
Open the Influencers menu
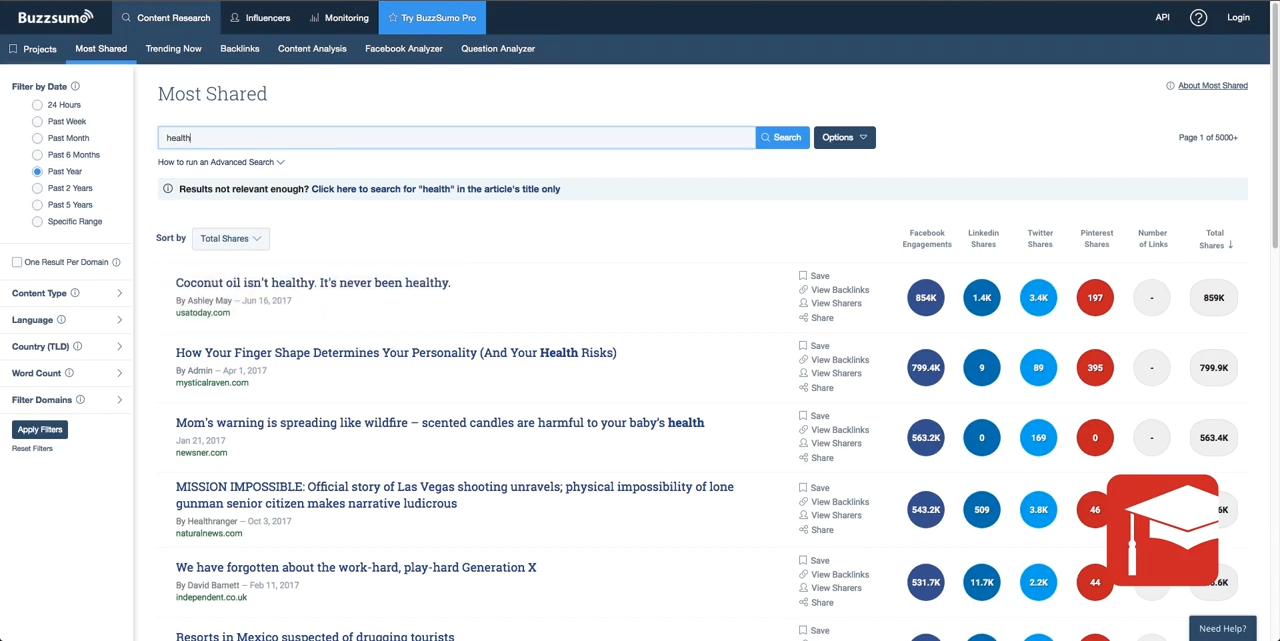(x=260, y=17)
